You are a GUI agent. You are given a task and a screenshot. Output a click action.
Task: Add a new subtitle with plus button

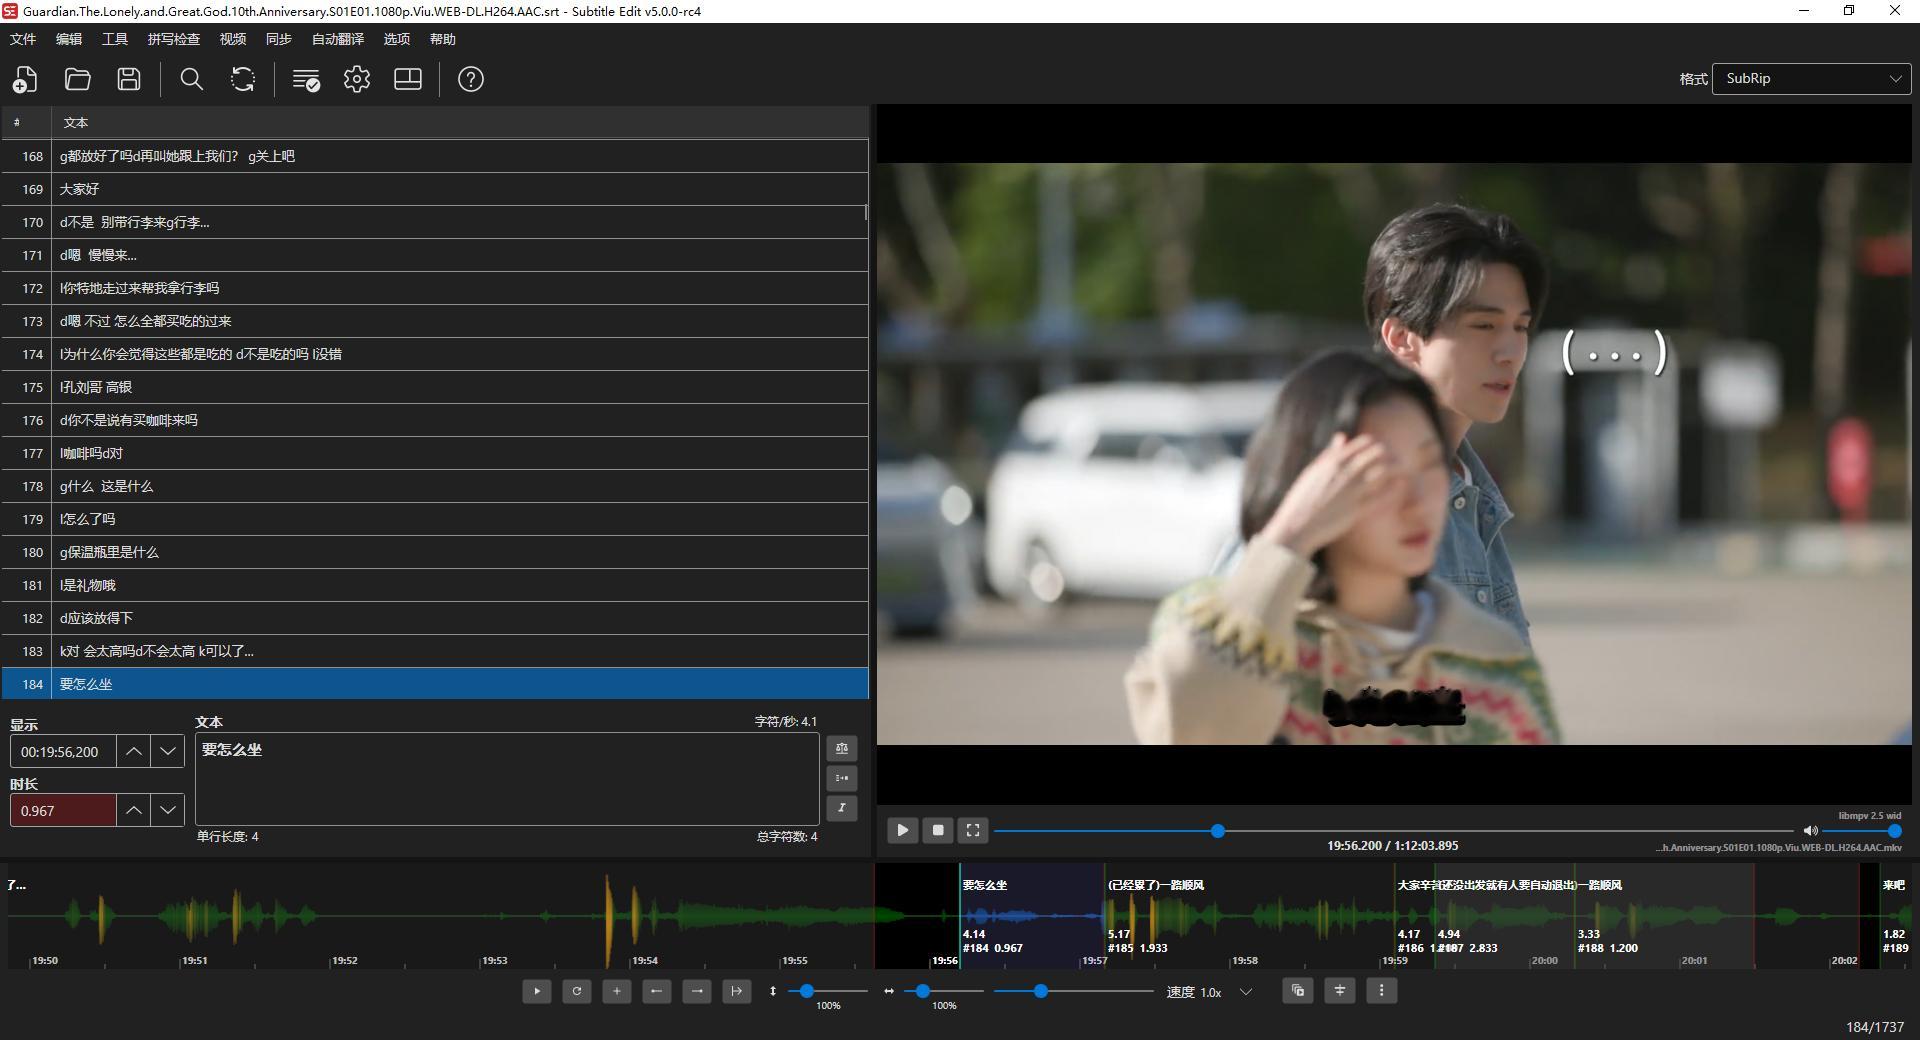click(617, 991)
